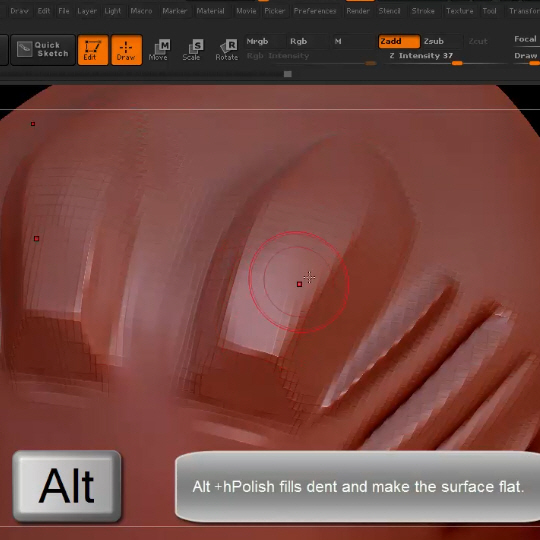Activate the Move tool

[x=159, y=50]
